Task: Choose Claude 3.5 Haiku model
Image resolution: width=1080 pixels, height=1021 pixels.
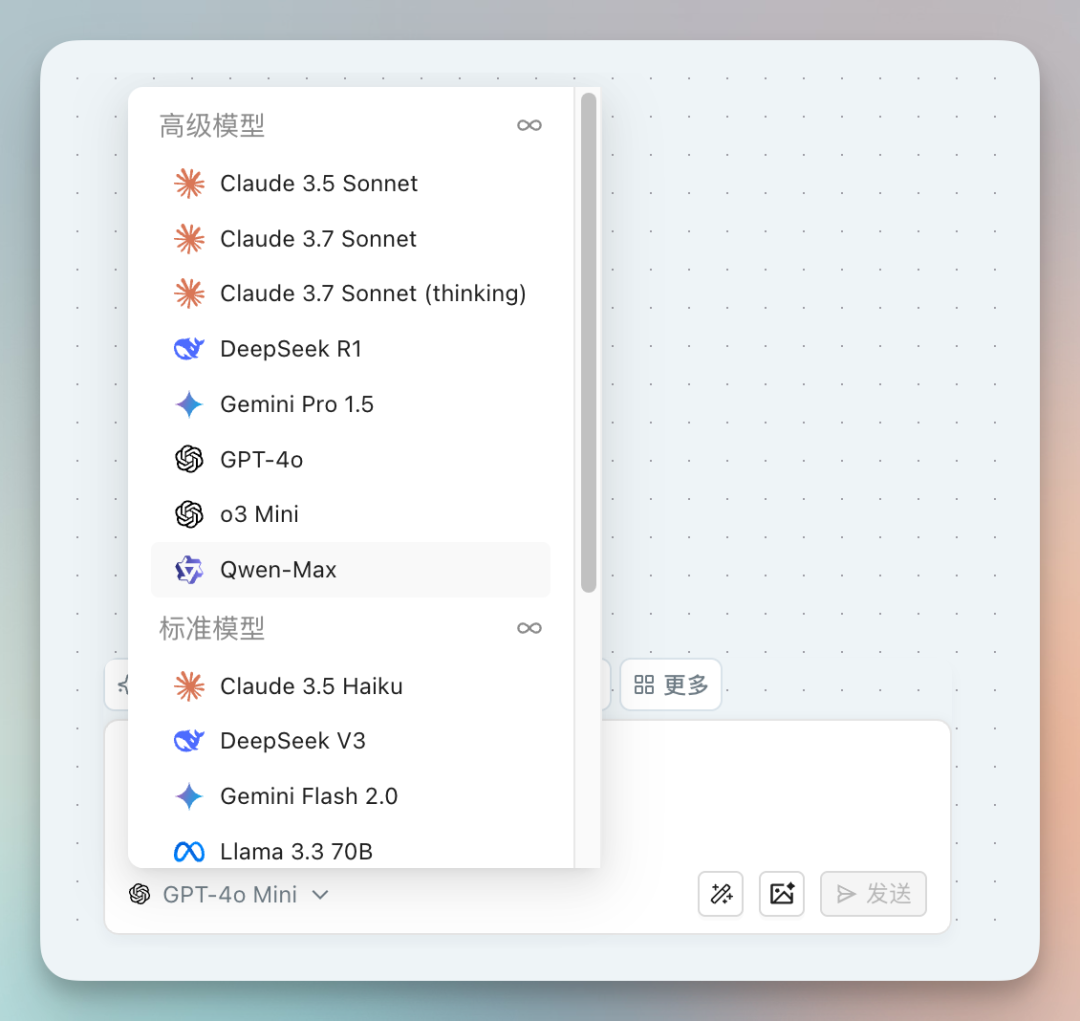Action: tap(351, 686)
